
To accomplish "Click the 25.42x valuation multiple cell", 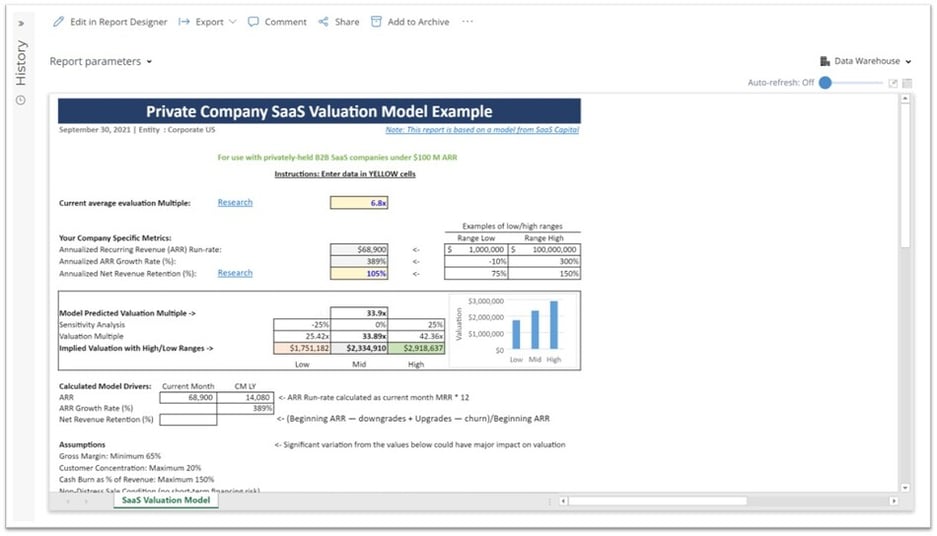I will pyautogui.click(x=302, y=336).
